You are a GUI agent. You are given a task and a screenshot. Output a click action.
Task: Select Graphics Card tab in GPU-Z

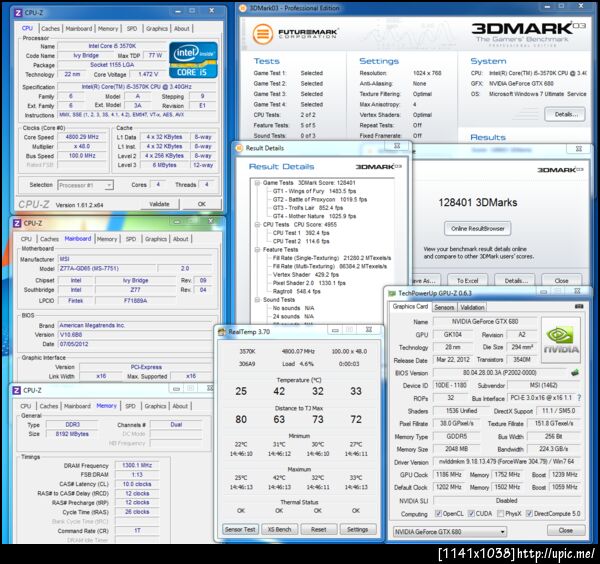click(x=410, y=306)
